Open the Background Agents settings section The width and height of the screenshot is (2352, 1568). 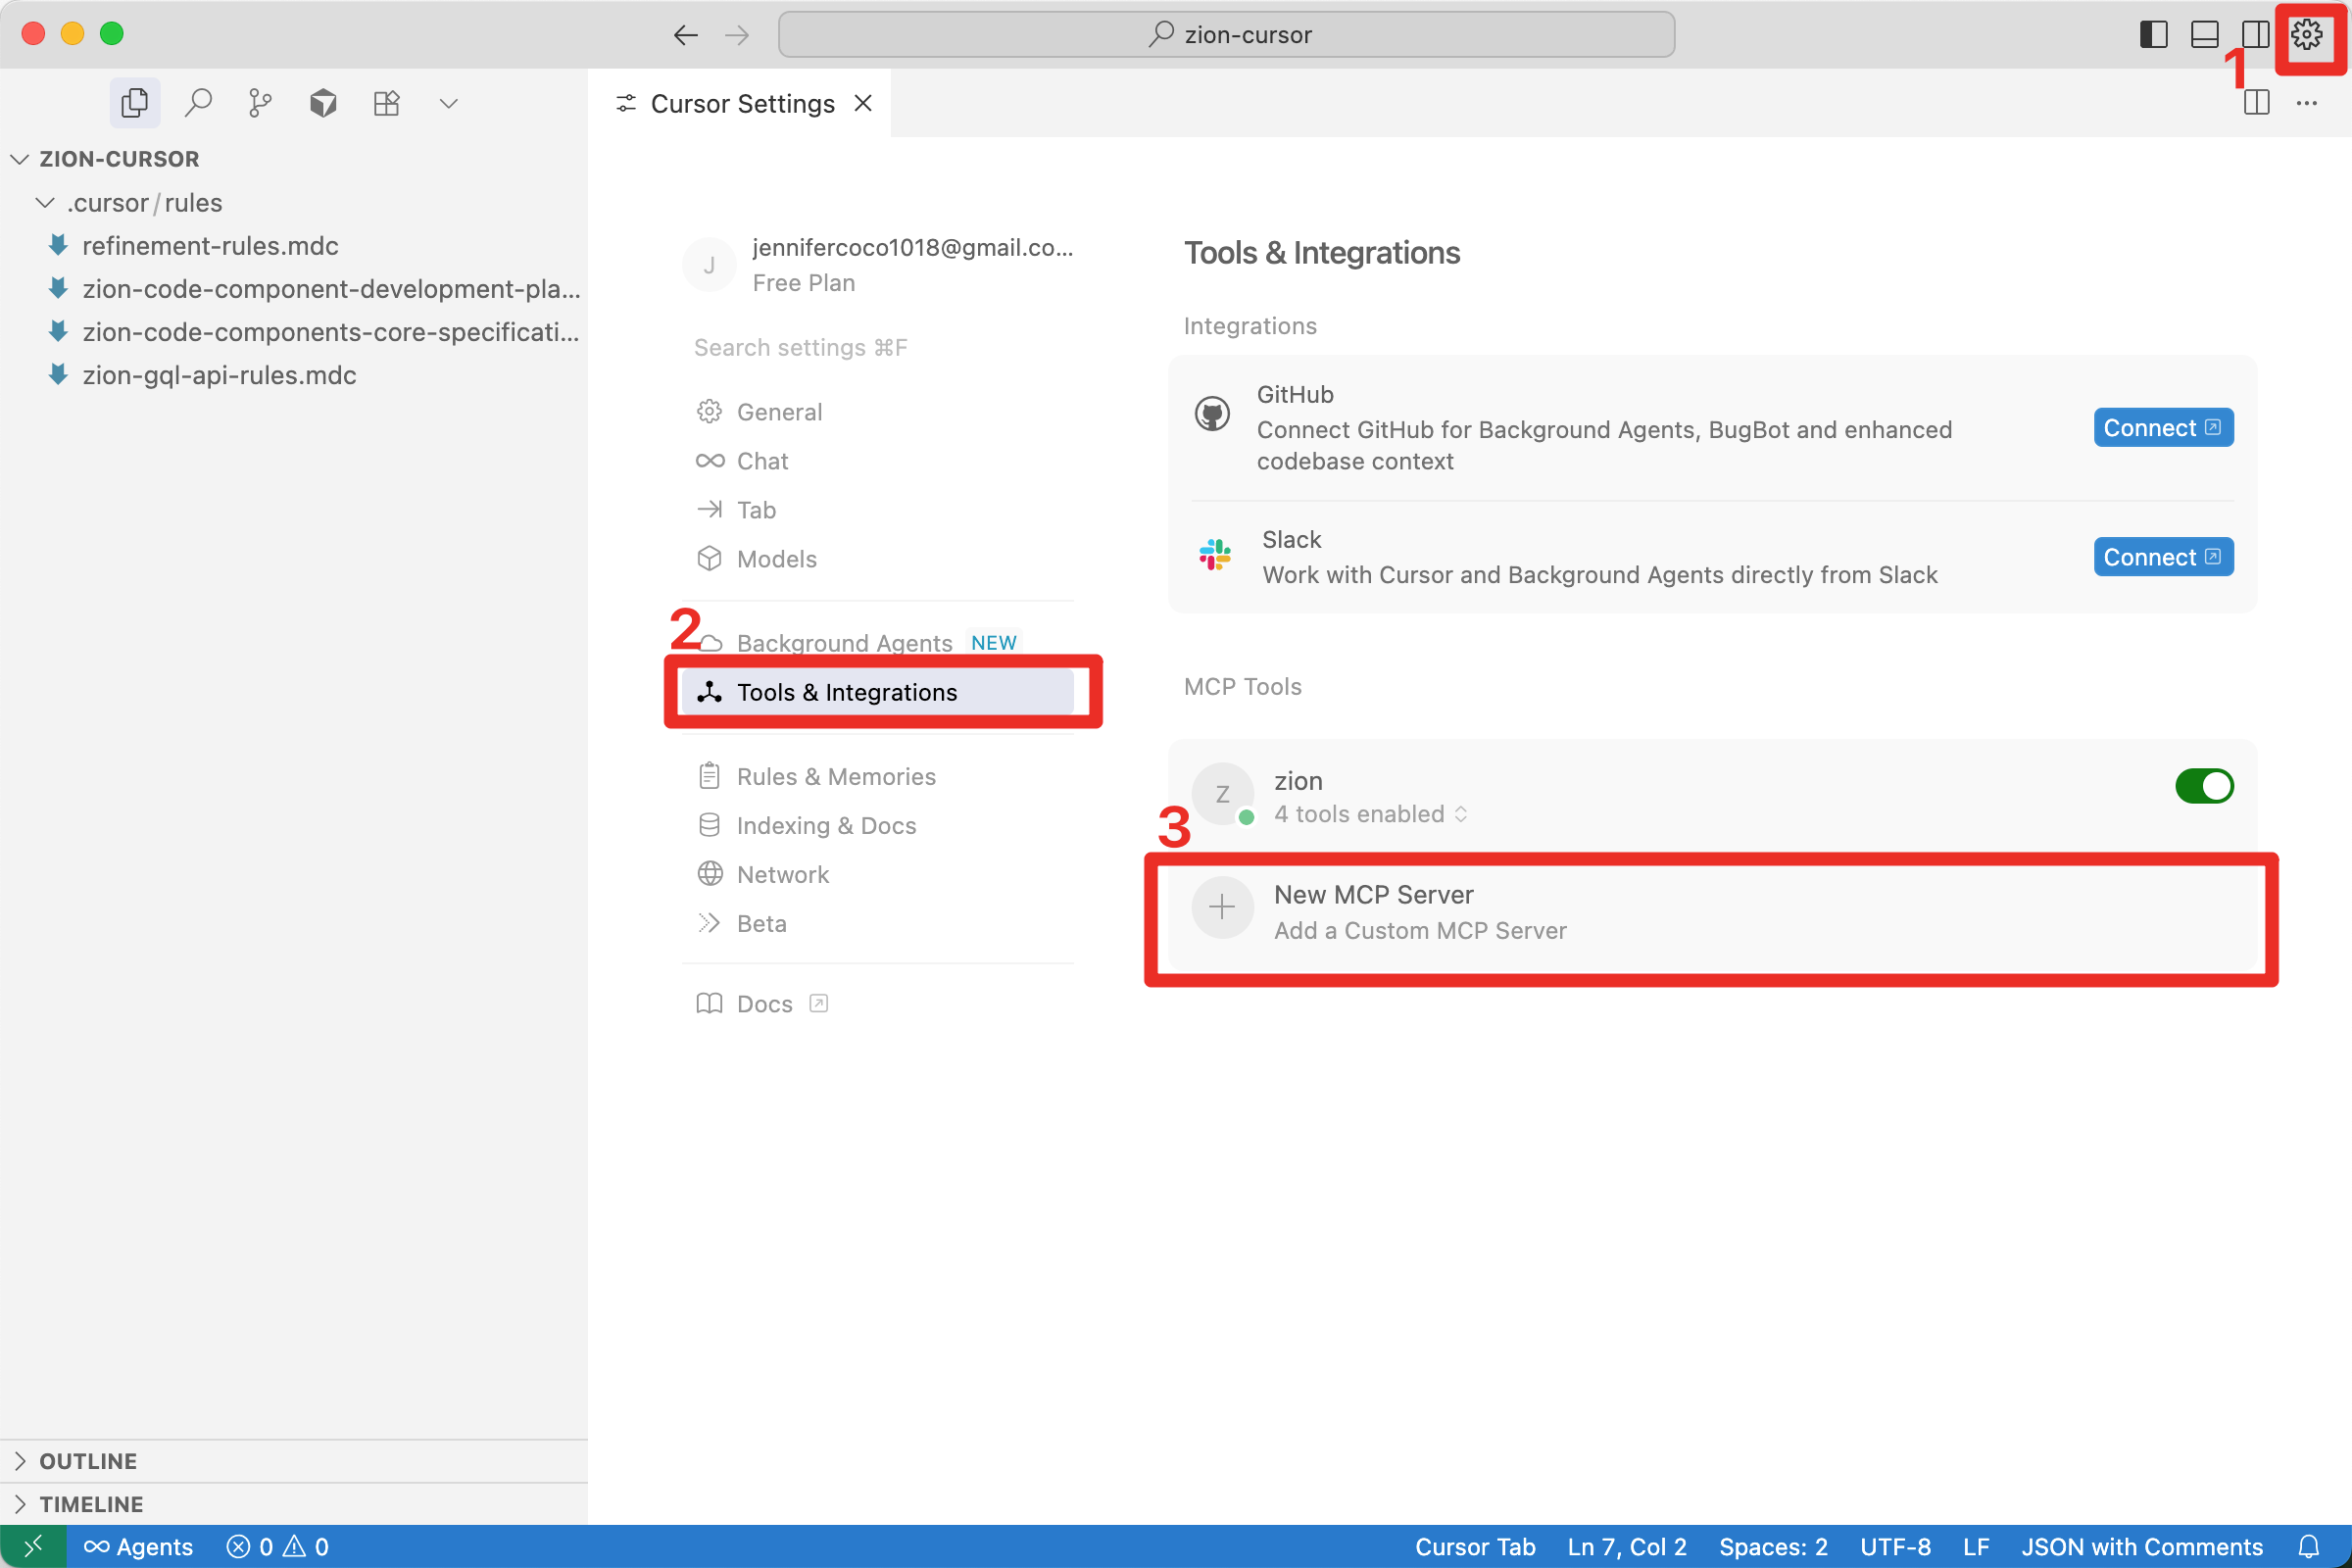click(x=878, y=643)
